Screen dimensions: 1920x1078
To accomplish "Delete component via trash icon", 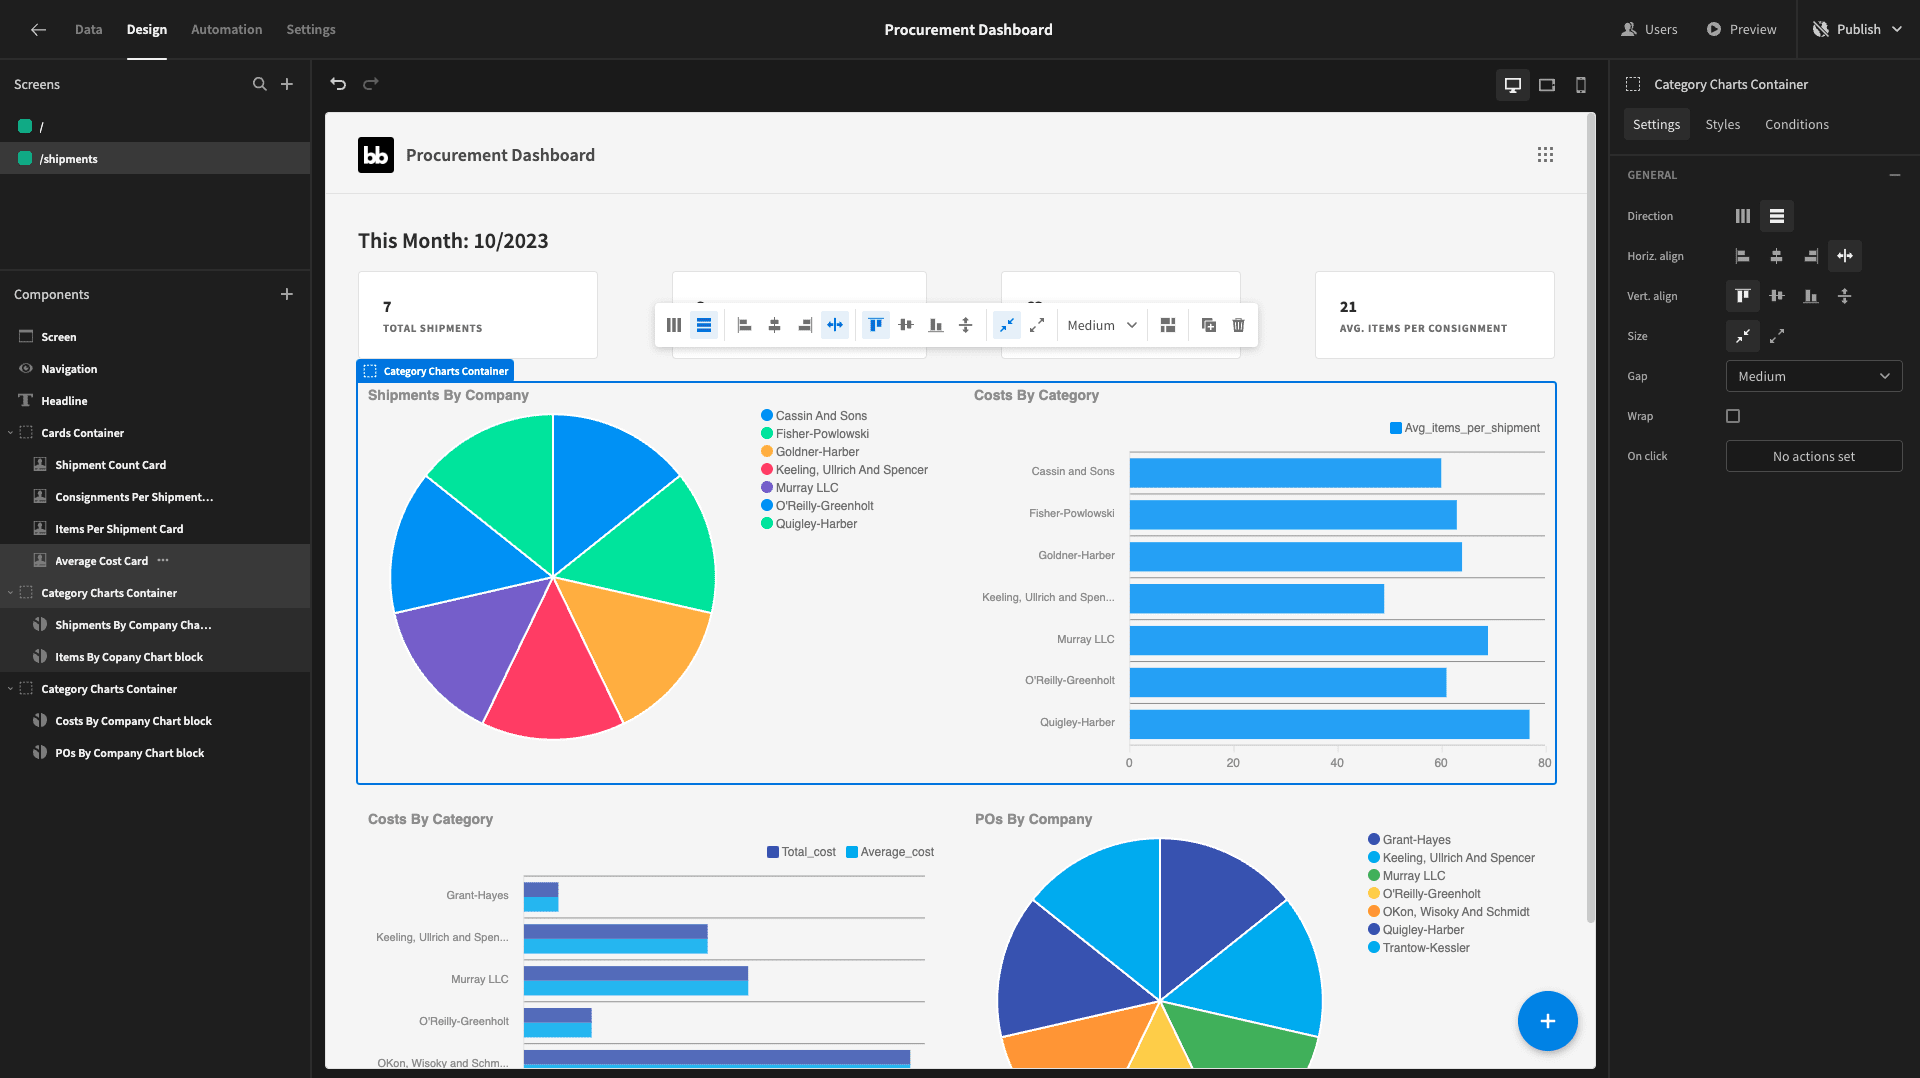I will [x=1239, y=325].
